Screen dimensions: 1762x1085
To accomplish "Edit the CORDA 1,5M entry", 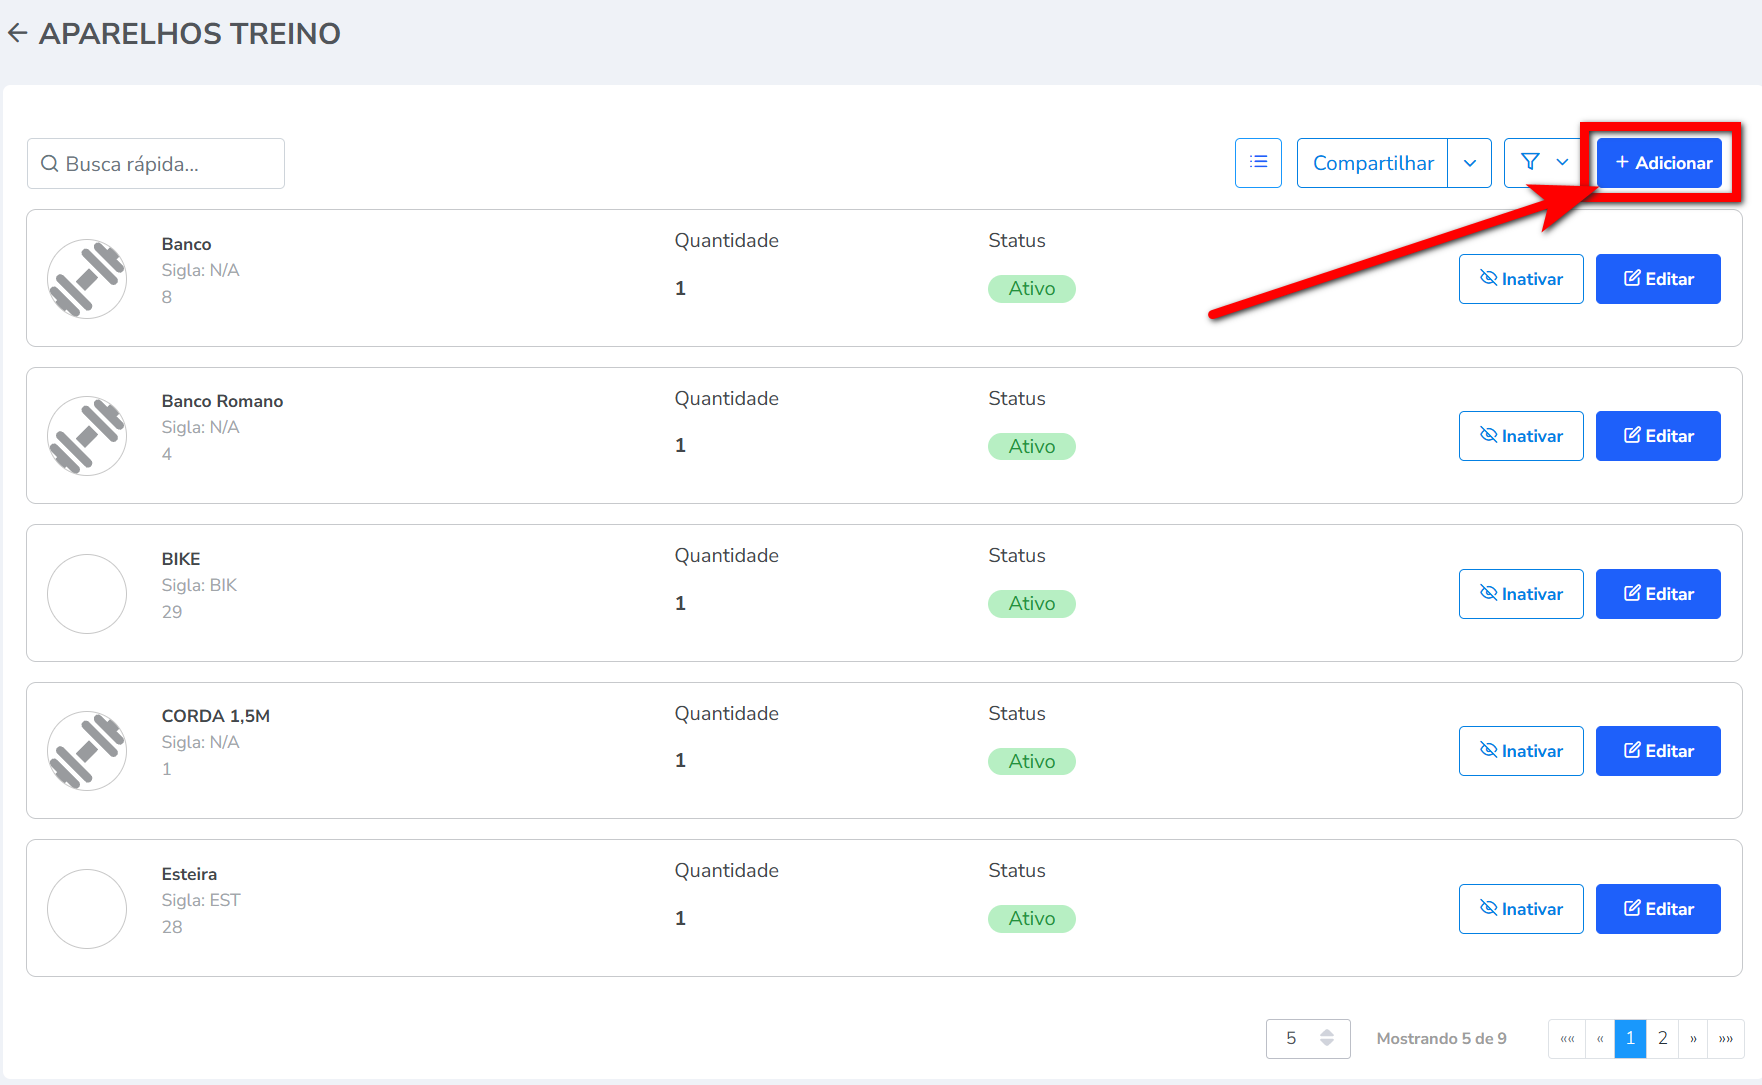I will 1657,751.
